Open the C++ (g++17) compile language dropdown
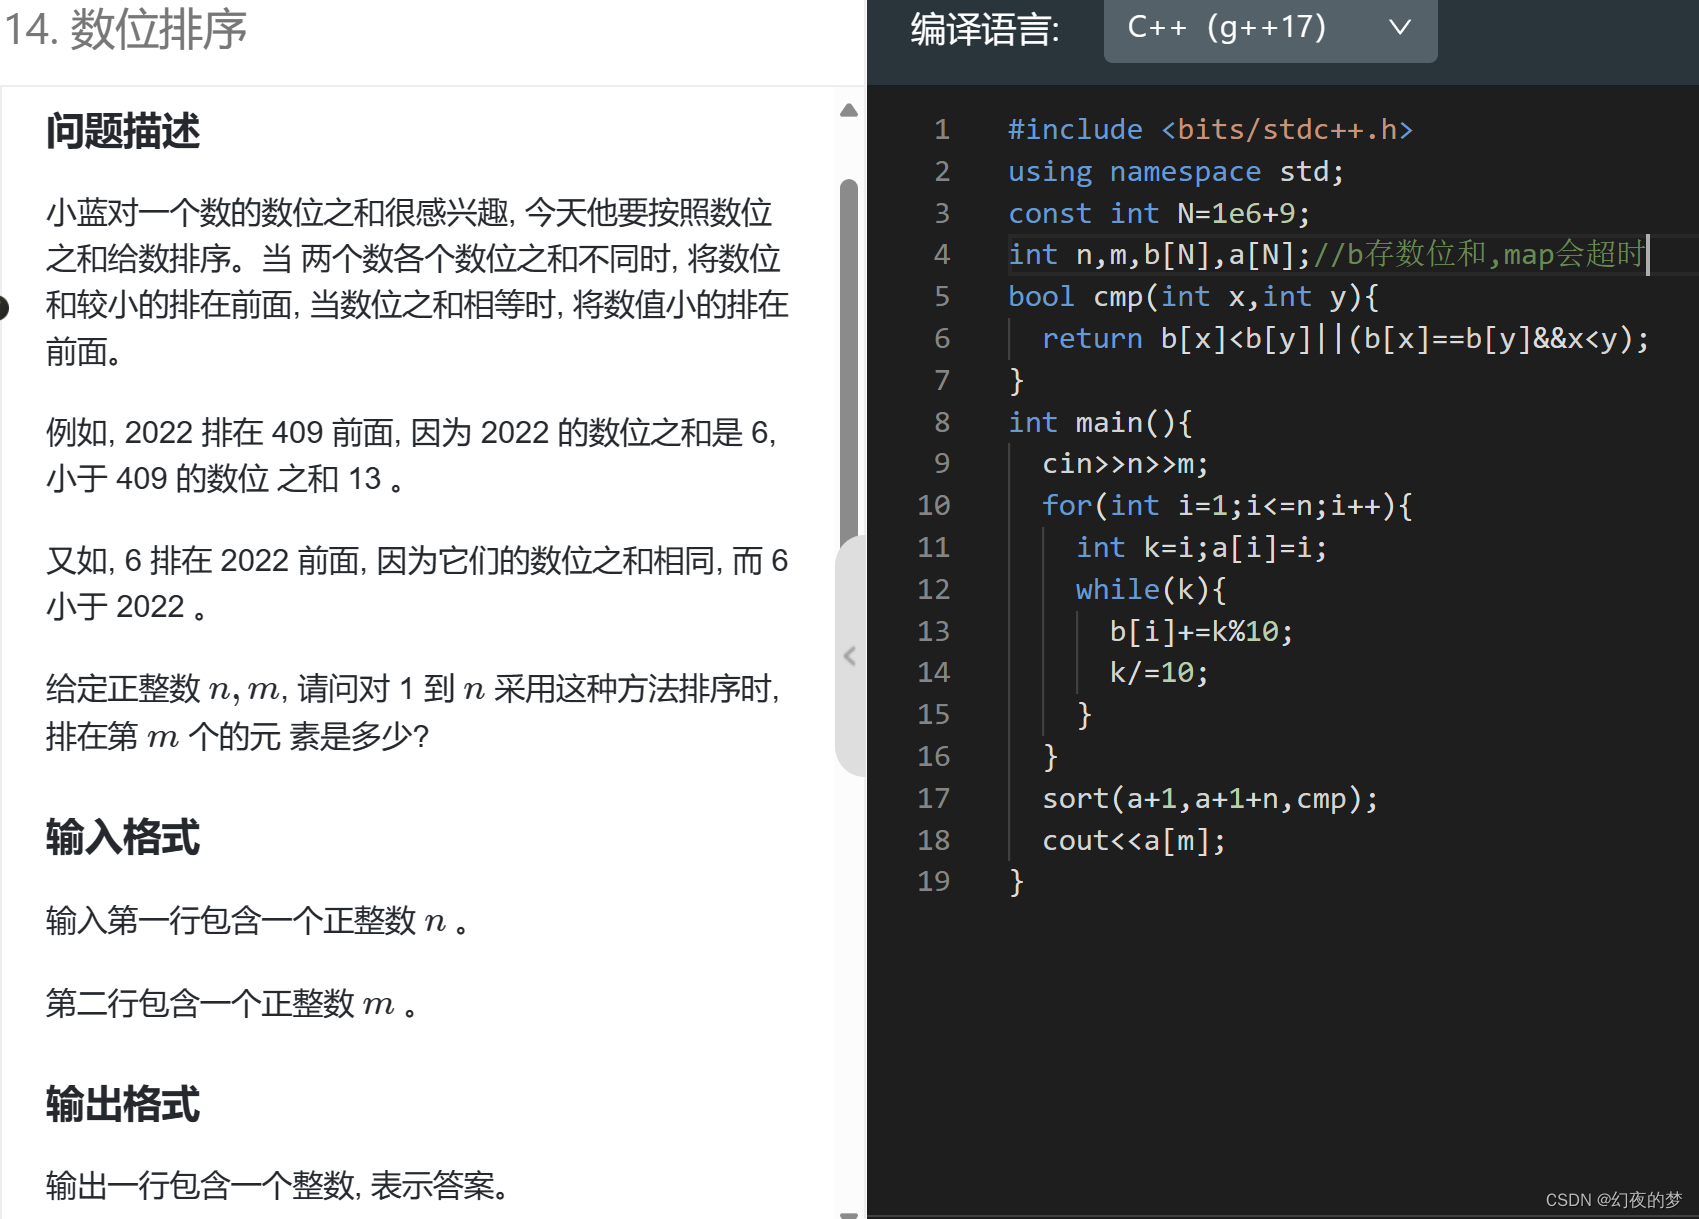The width and height of the screenshot is (1699, 1219). (x=1270, y=29)
